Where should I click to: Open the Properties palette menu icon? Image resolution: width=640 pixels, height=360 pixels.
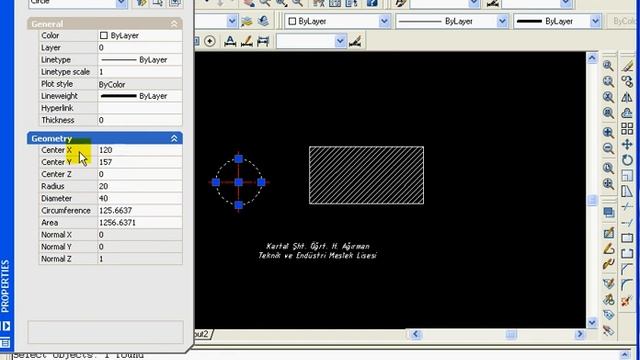click(5, 343)
